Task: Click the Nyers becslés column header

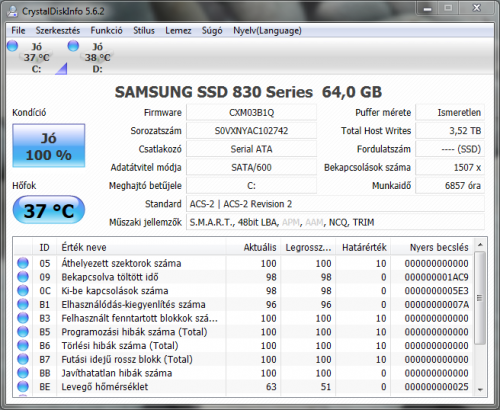Action: [x=432, y=247]
